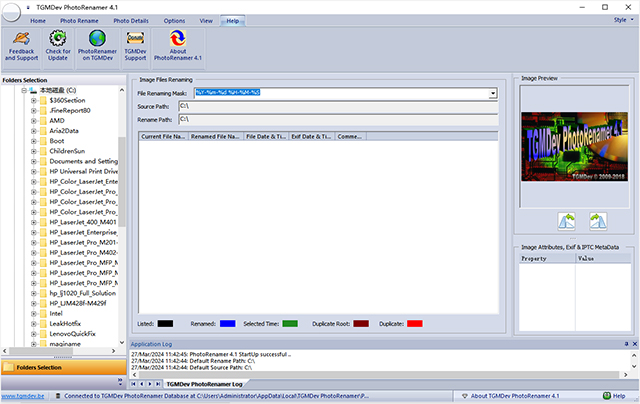Close the Application Log panel
Screen dimensions: 640x404
(x=635, y=344)
